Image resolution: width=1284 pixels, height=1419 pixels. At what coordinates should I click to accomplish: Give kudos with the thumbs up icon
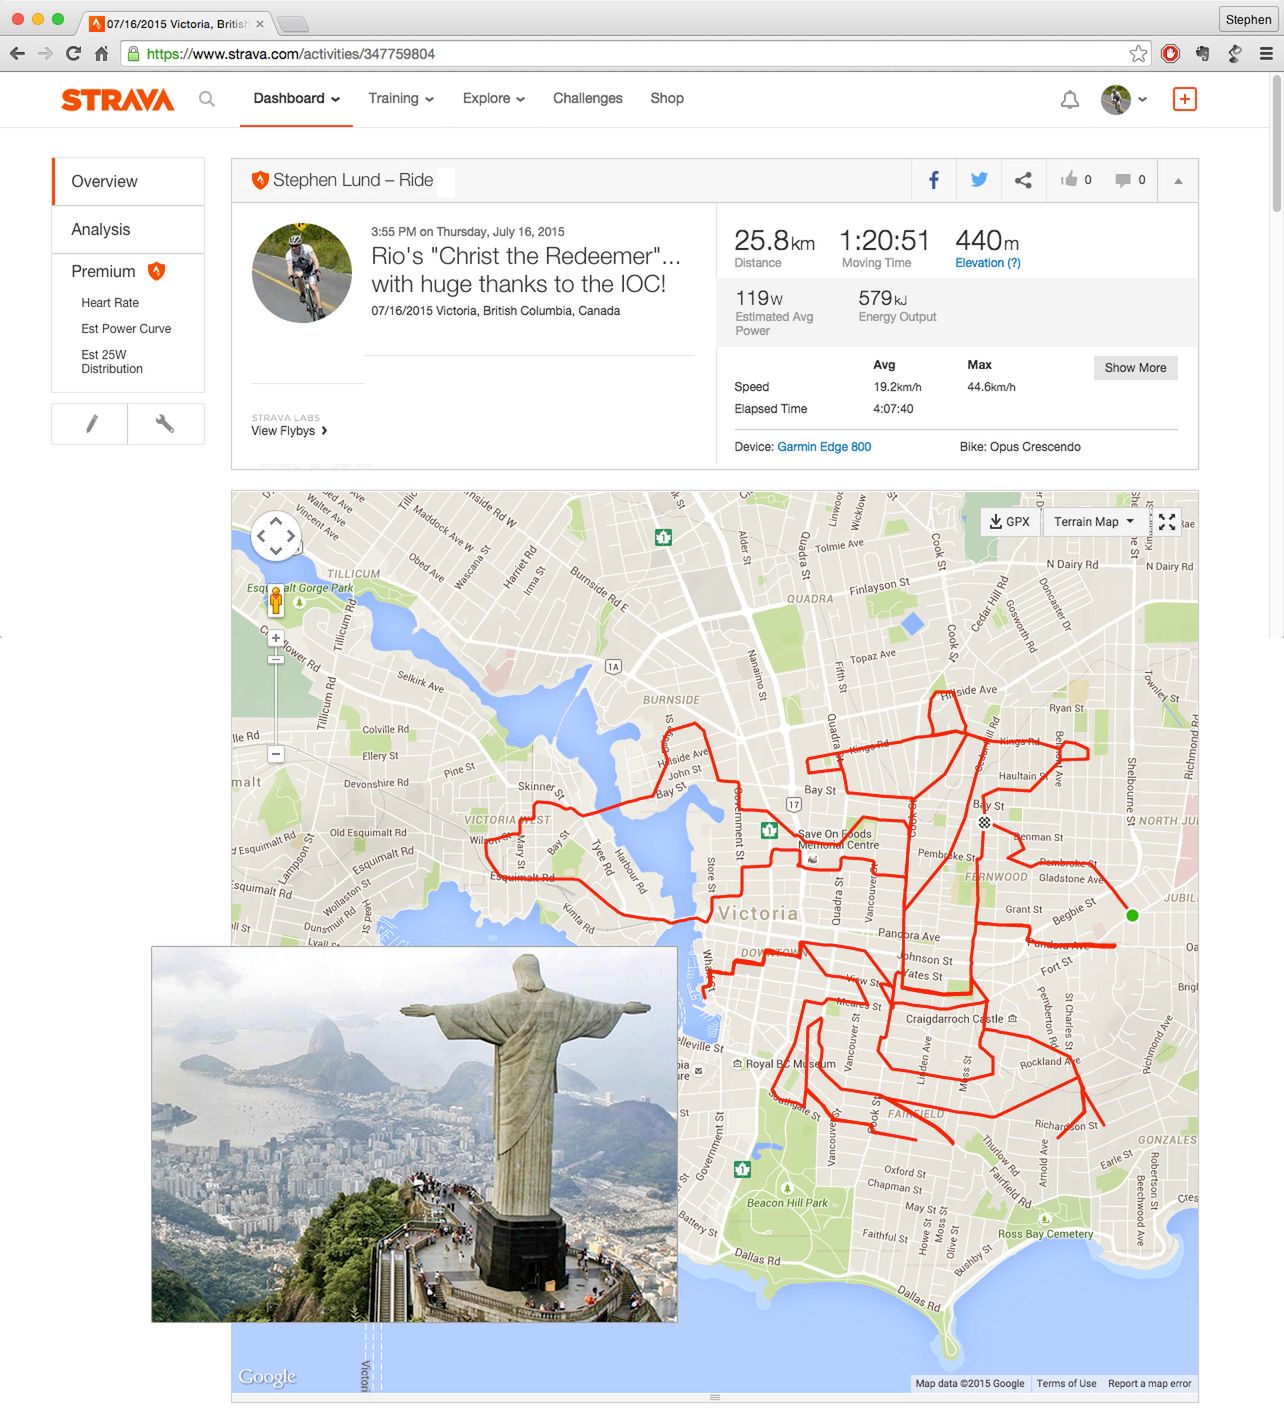1069,179
